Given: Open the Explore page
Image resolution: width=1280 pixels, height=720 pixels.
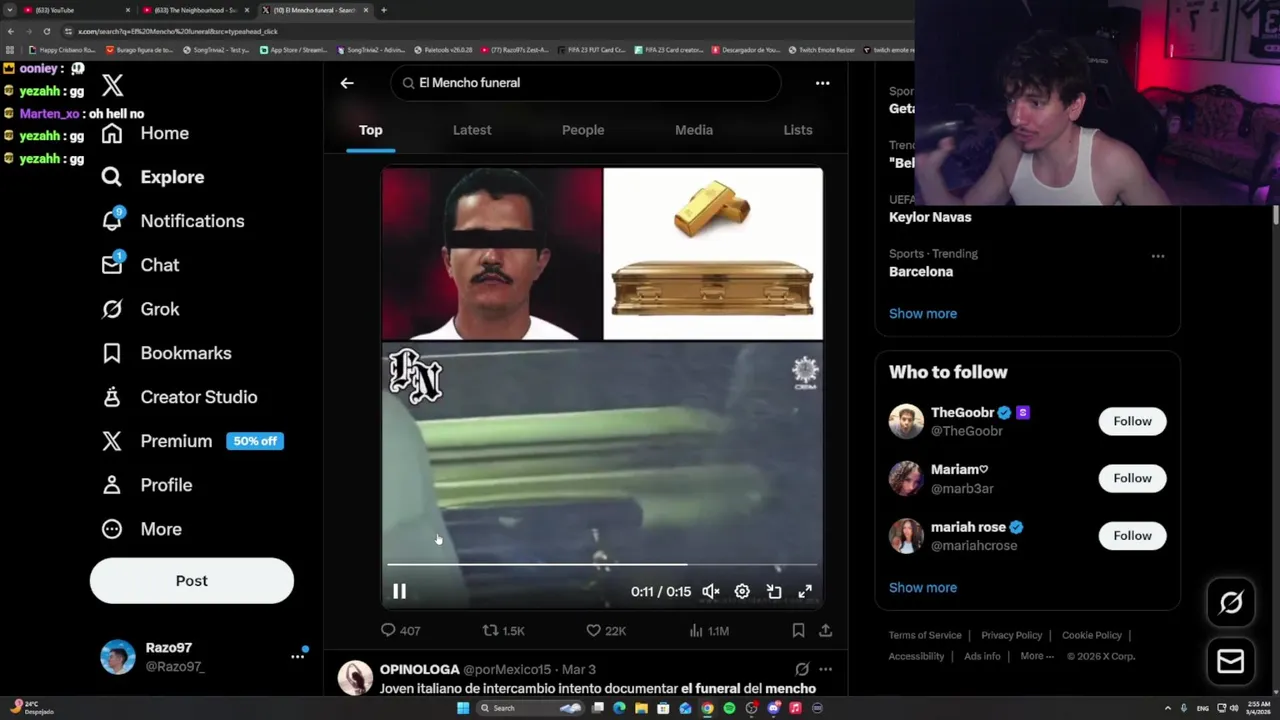Looking at the screenshot, I should point(152,177).
